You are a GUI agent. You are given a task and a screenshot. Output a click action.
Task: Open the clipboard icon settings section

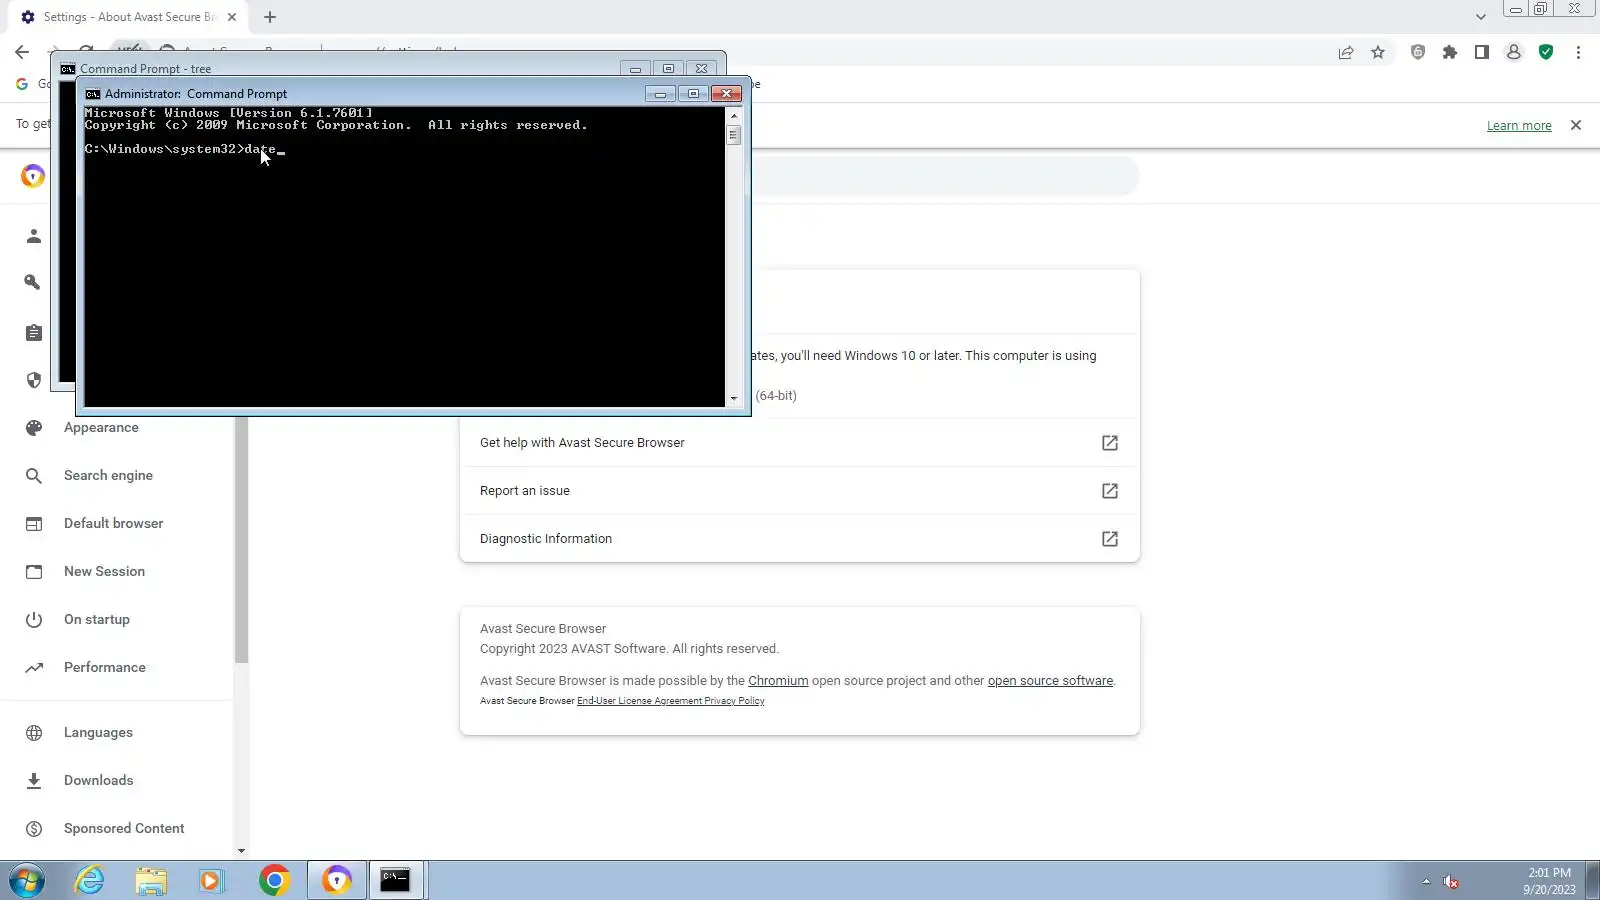point(34,332)
